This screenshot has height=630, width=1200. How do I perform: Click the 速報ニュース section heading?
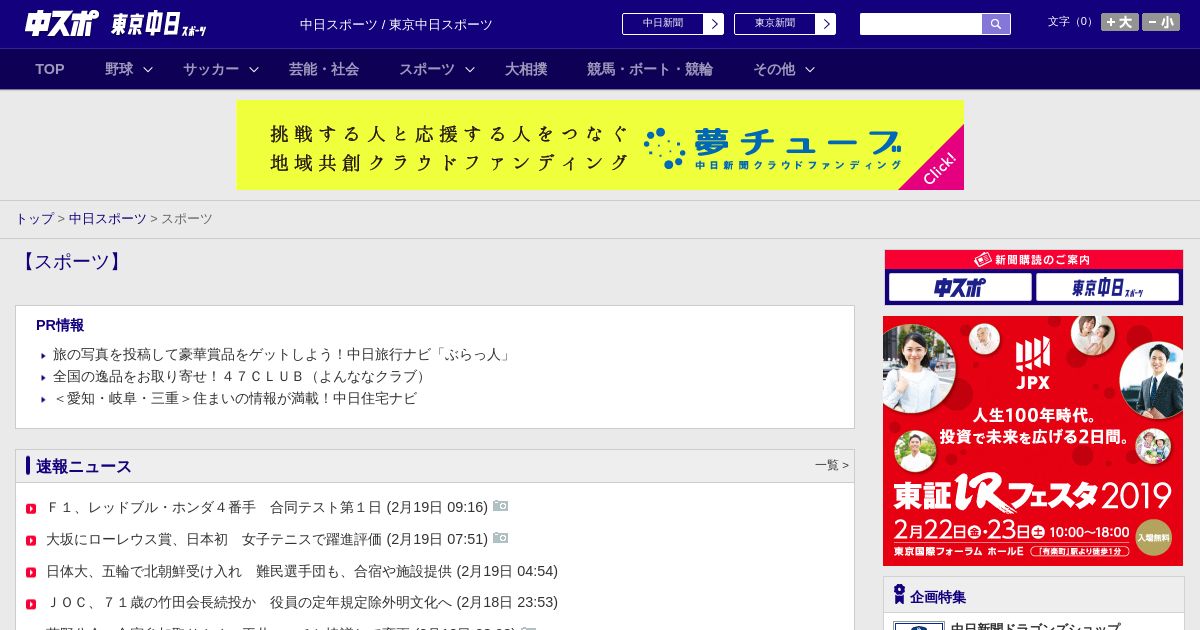84,466
